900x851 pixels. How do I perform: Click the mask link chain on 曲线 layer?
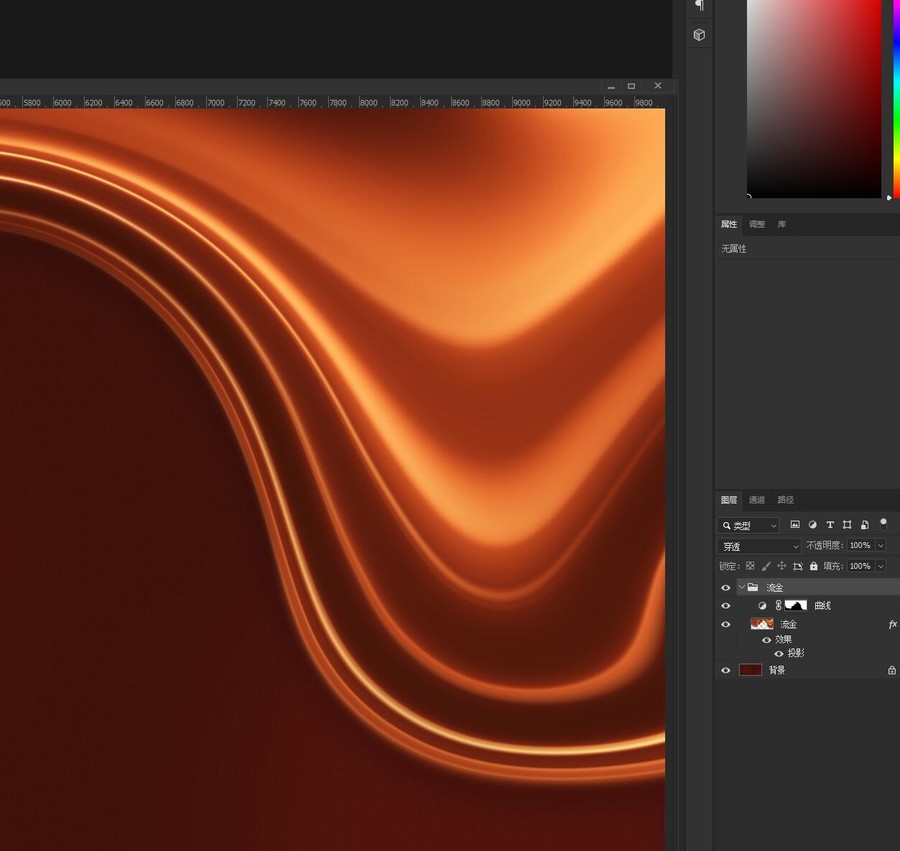(778, 605)
